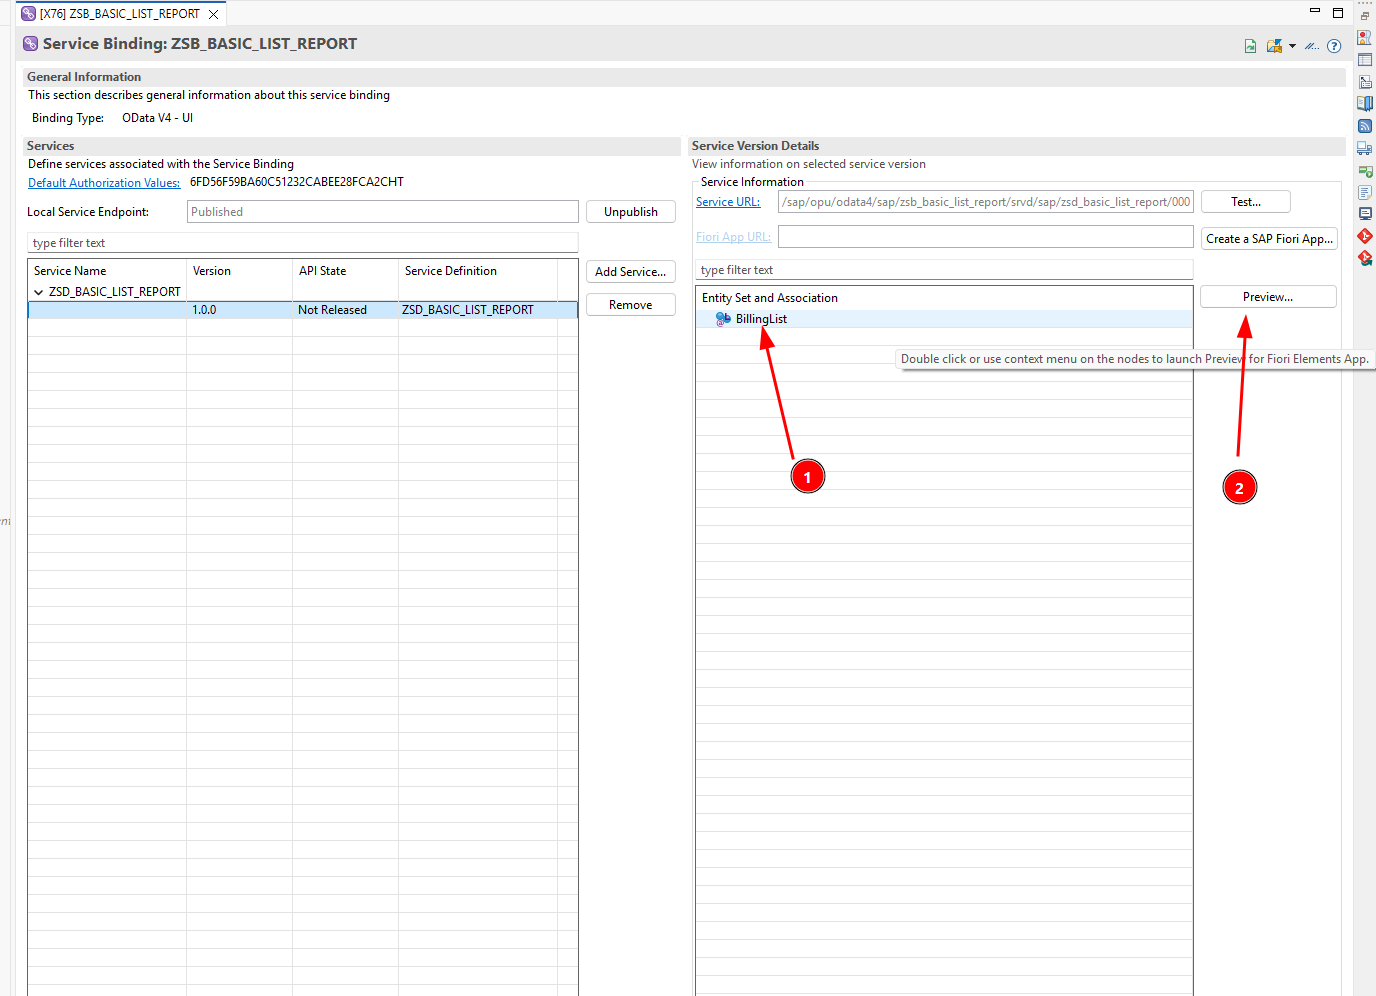Open help with the question mark icon
This screenshot has width=1376, height=996.
coord(1334,46)
